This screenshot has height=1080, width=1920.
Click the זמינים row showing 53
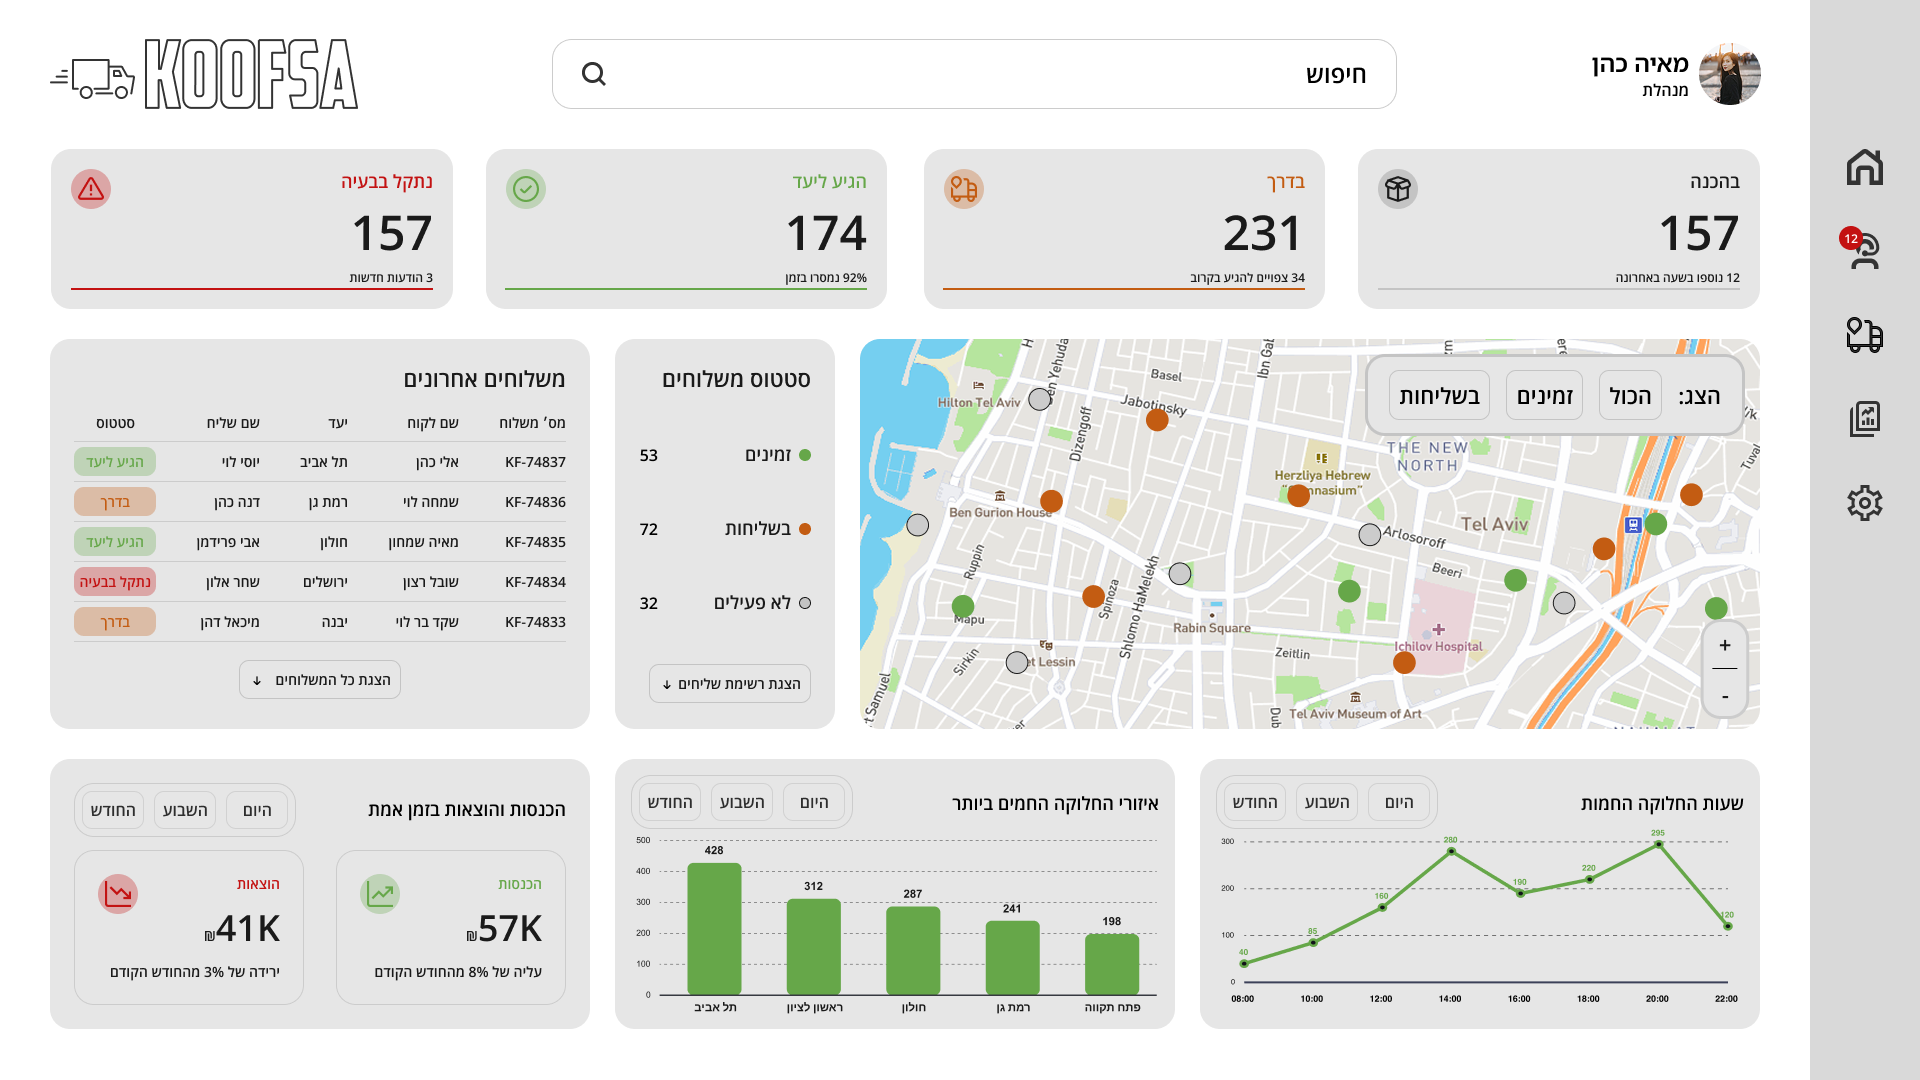(725, 456)
